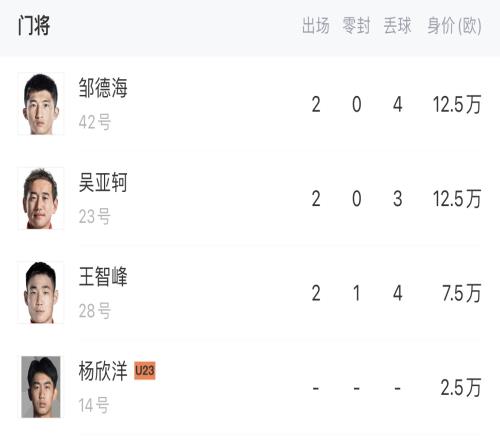Open 王智峰's player photo
500x440 pixels.
click(x=41, y=293)
